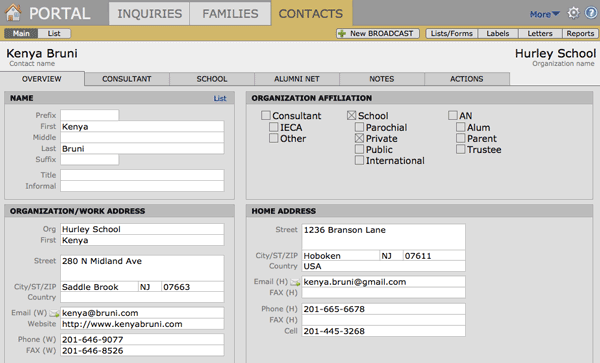The width and height of the screenshot is (600, 363).
Task: Select the OVERVIEW sub-tab
Action: 42,79
